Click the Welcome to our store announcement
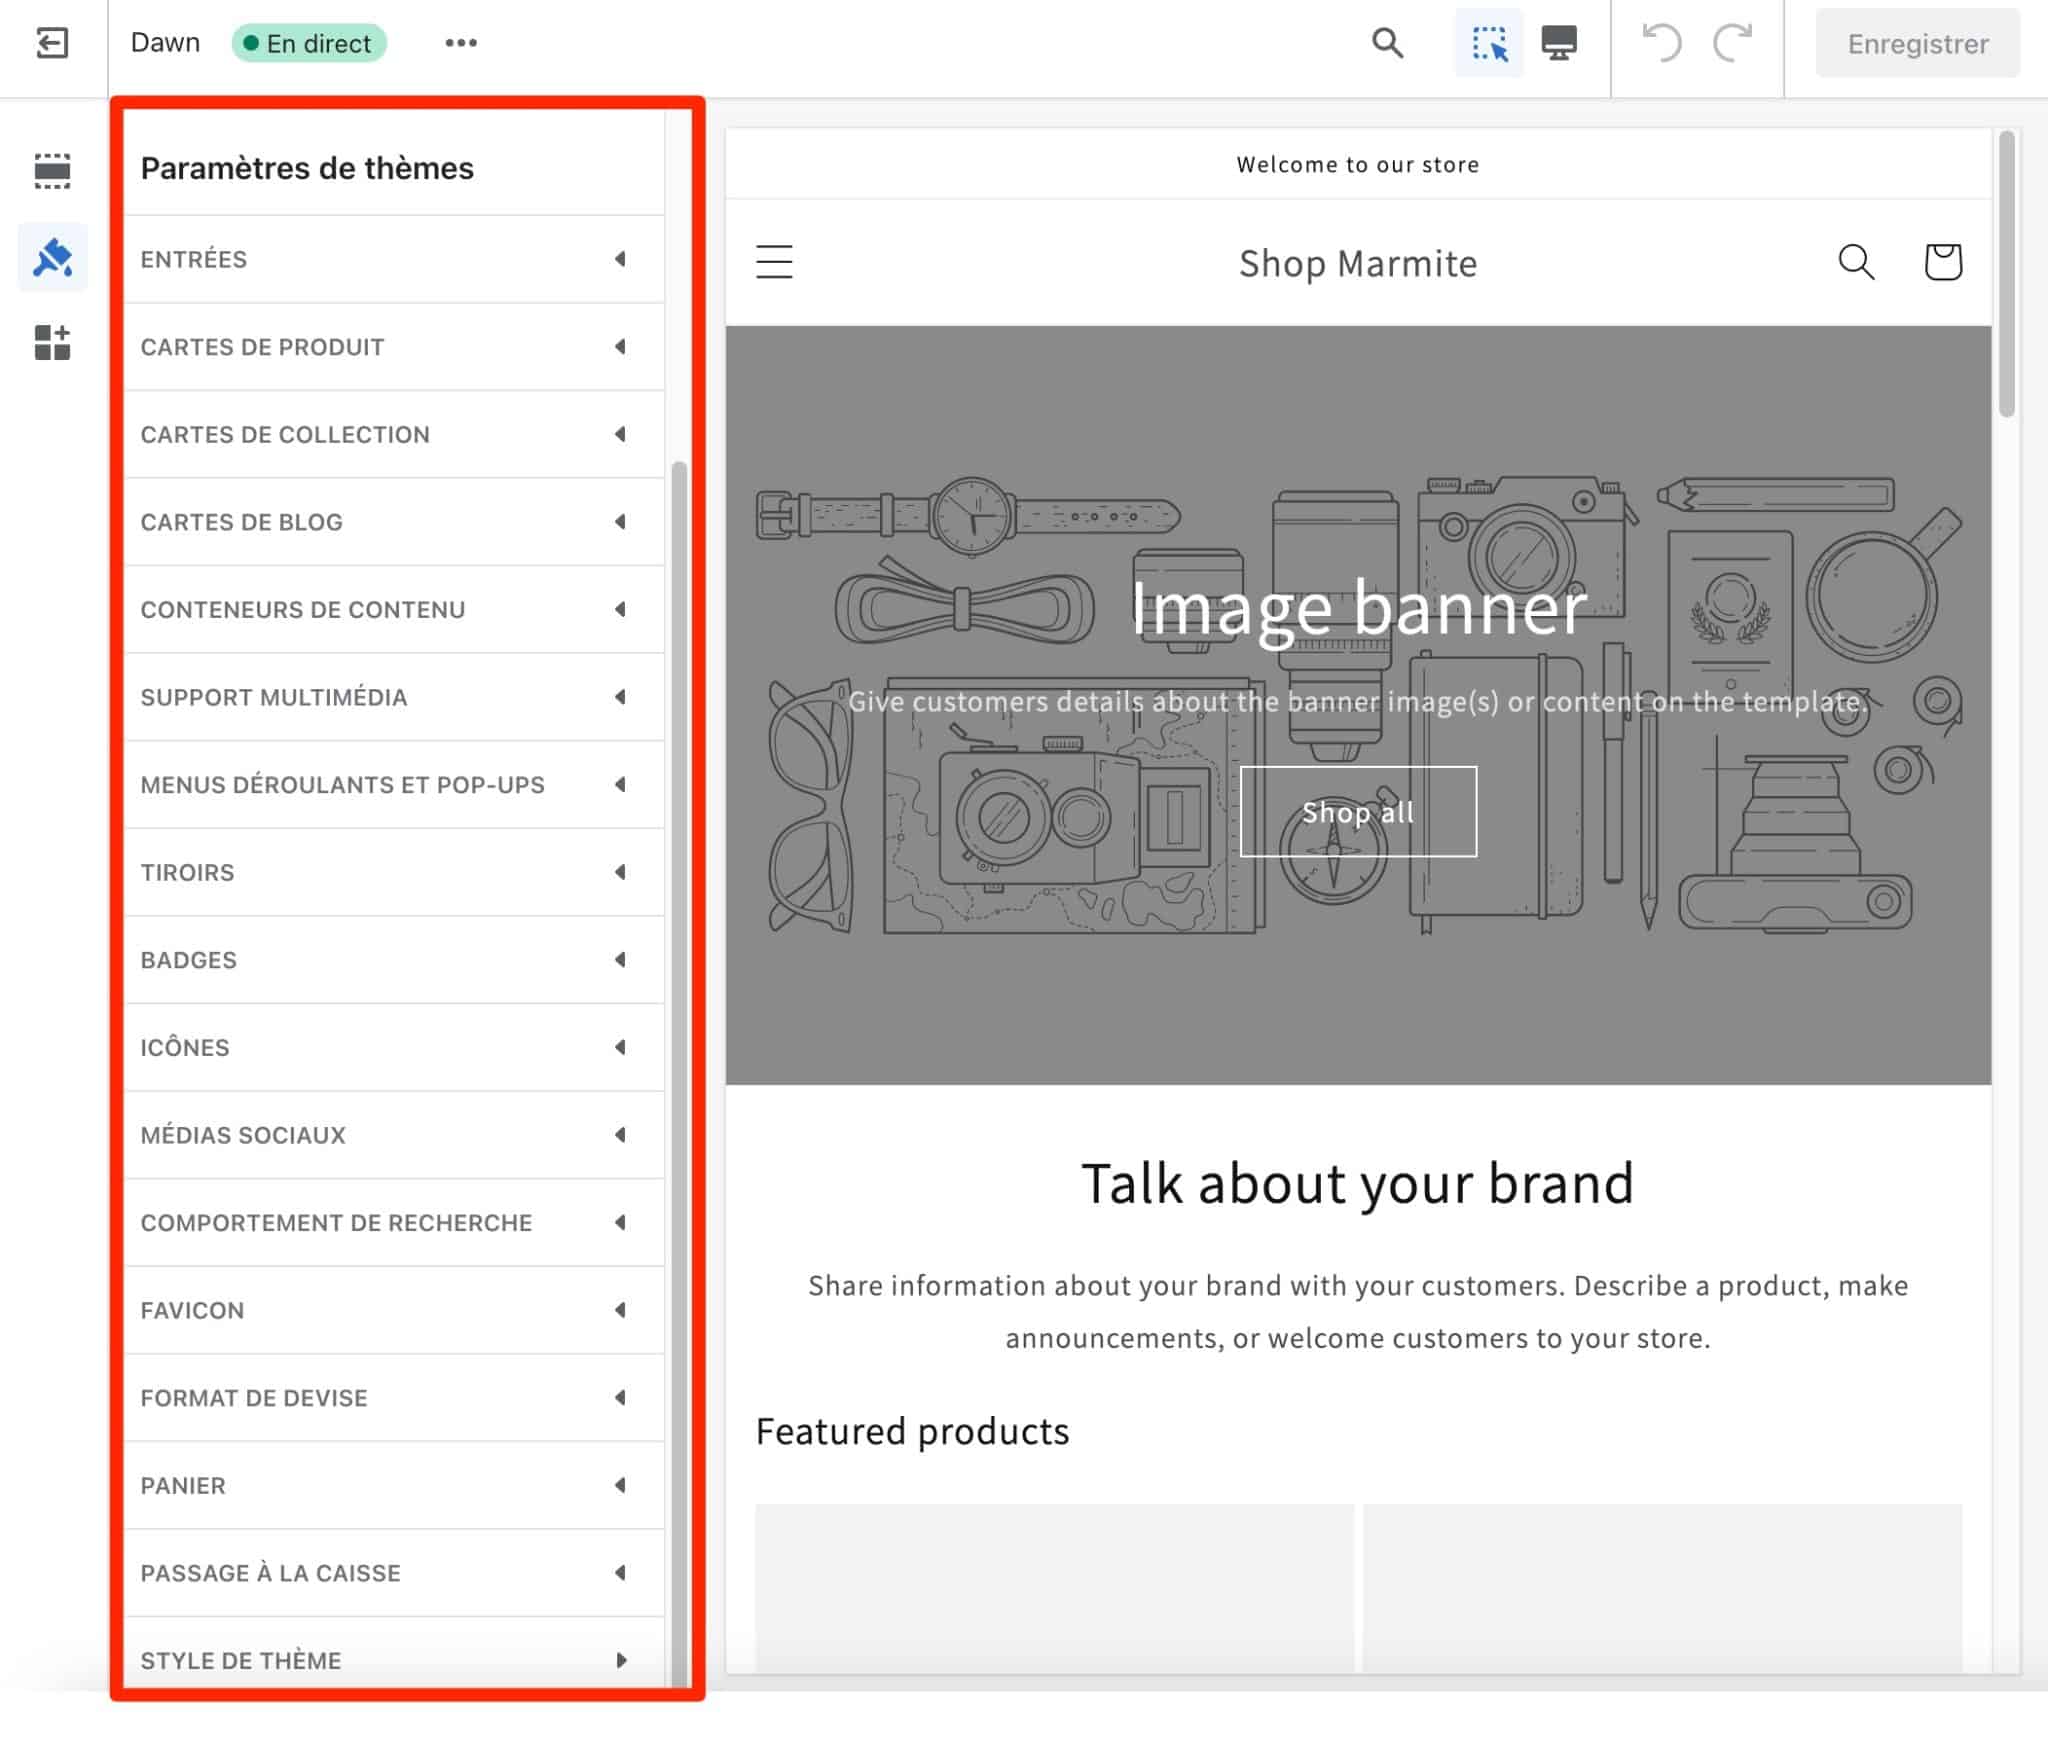Image resolution: width=2048 pixels, height=1742 pixels. (1358, 164)
